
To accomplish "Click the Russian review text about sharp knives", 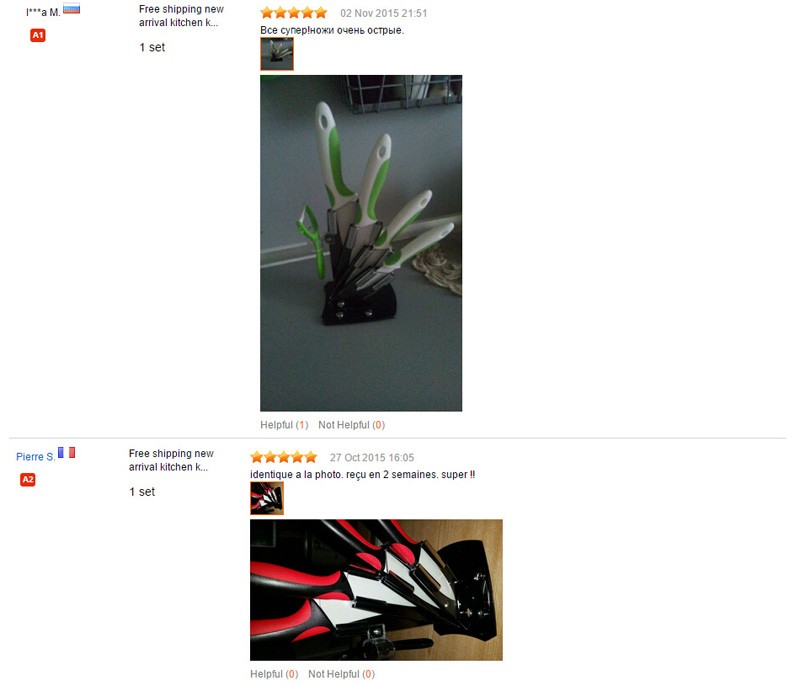I will (x=332, y=30).
